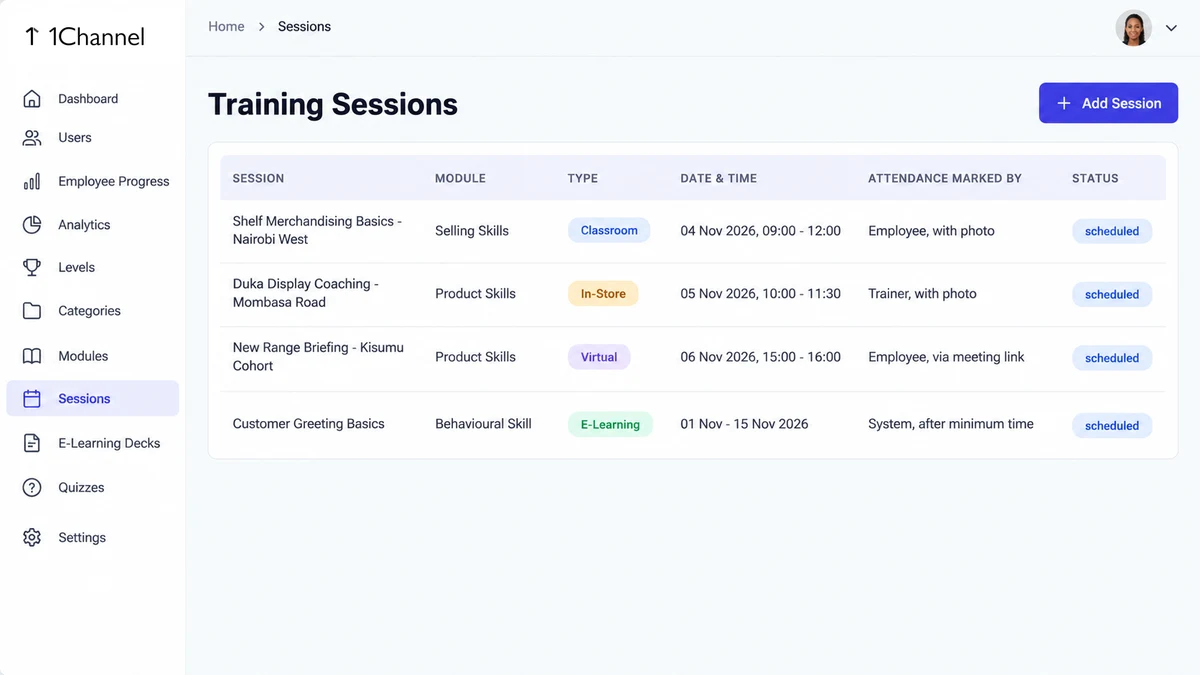Screen dimensions: 1200x675
Task: Click the Employee Progress bar chart icon
Action: [x=32, y=182]
